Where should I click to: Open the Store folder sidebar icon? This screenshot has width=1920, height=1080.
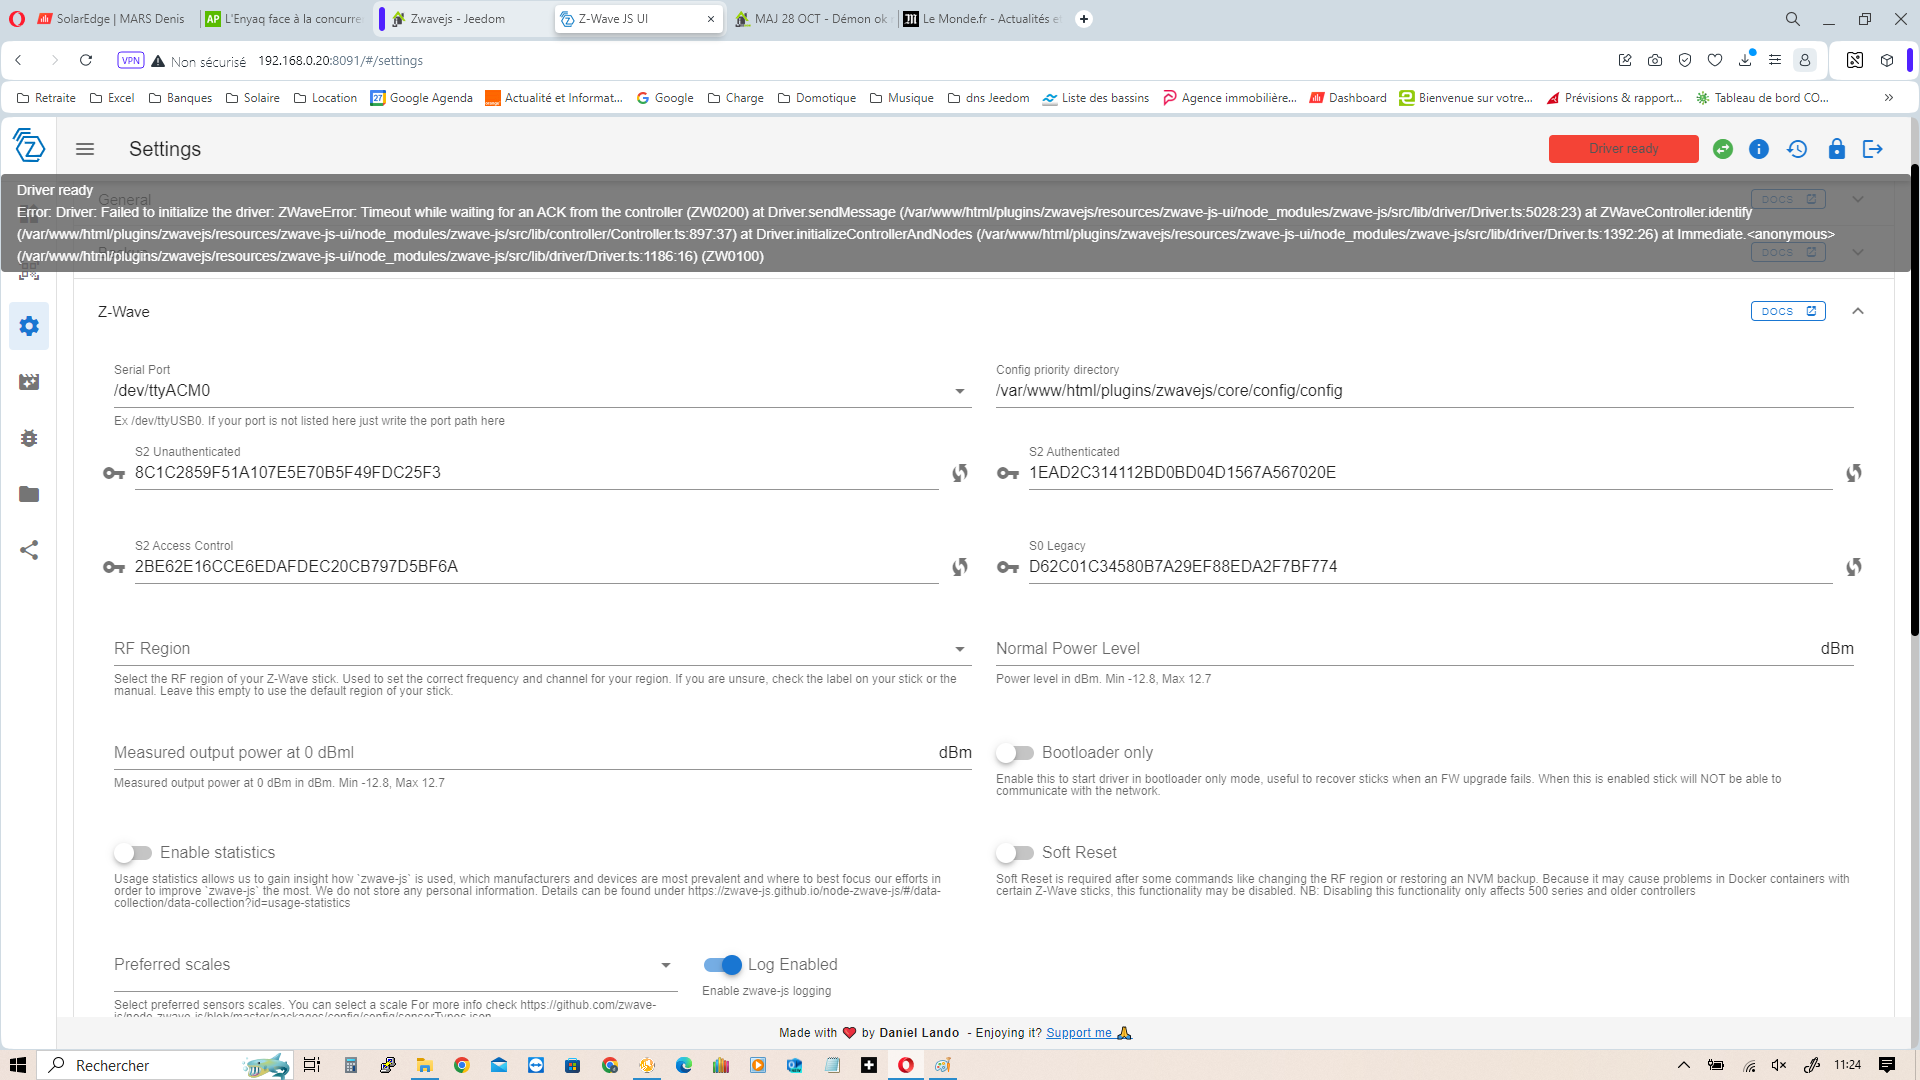(29, 494)
